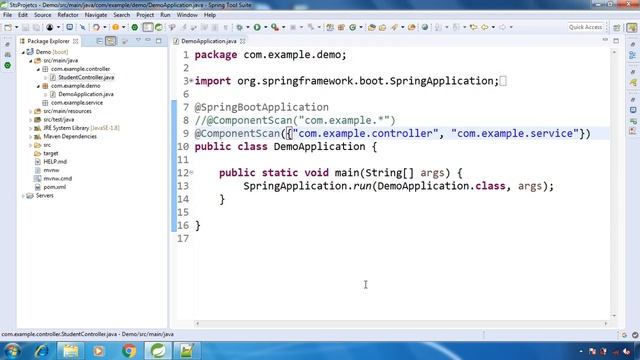Select the DemoApplication.java editor tab
The image size is (640, 360).
(209, 41)
